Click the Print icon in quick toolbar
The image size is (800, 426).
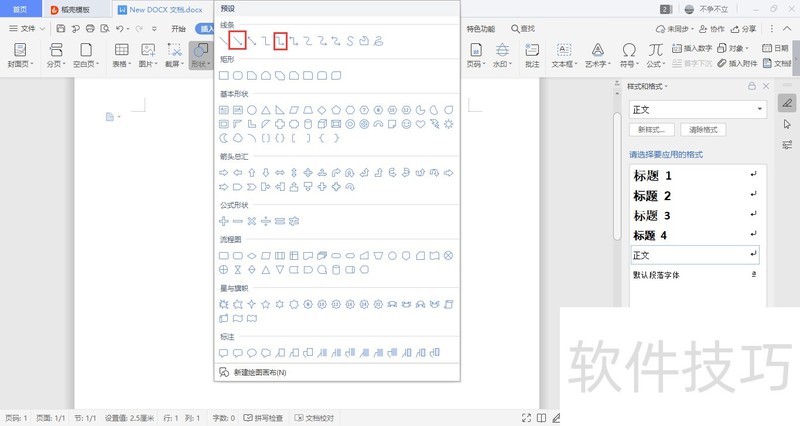tap(90, 29)
